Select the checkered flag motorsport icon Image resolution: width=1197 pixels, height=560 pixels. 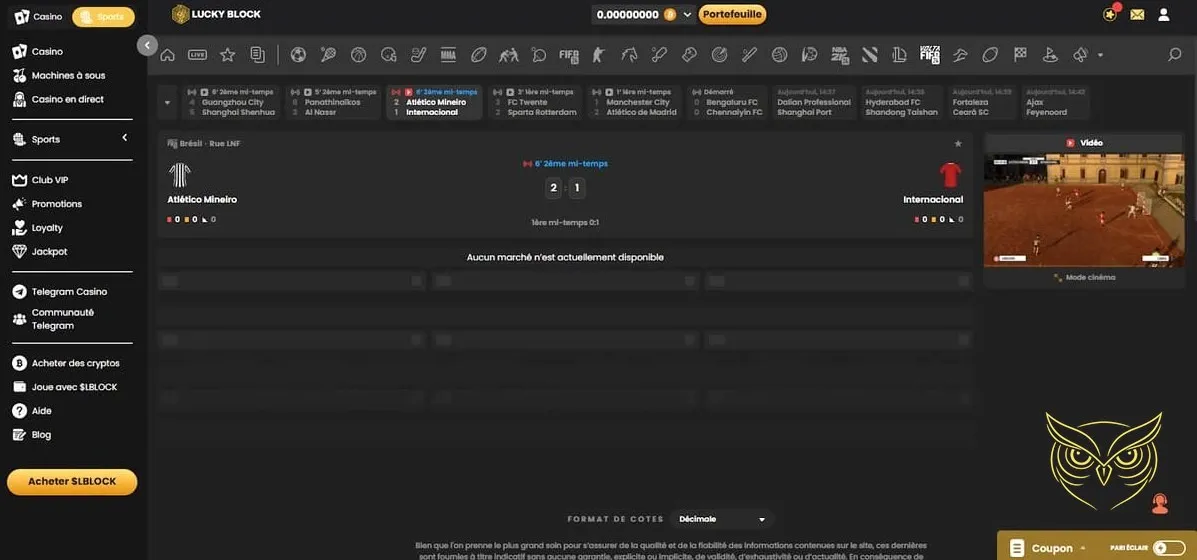(x=1020, y=55)
